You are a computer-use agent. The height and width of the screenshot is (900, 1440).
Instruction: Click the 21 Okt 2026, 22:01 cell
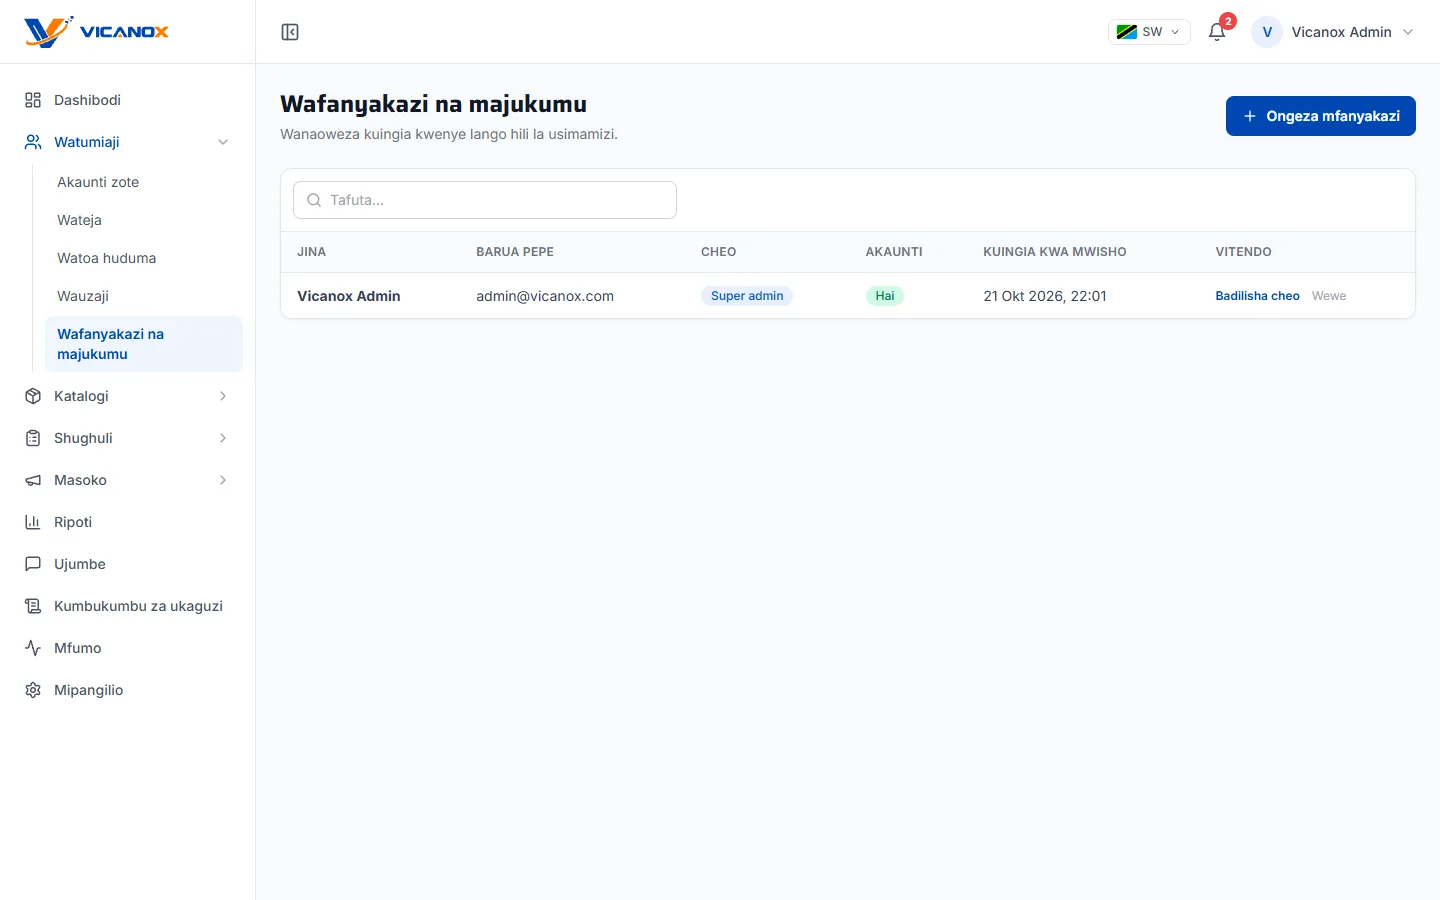click(x=1045, y=296)
